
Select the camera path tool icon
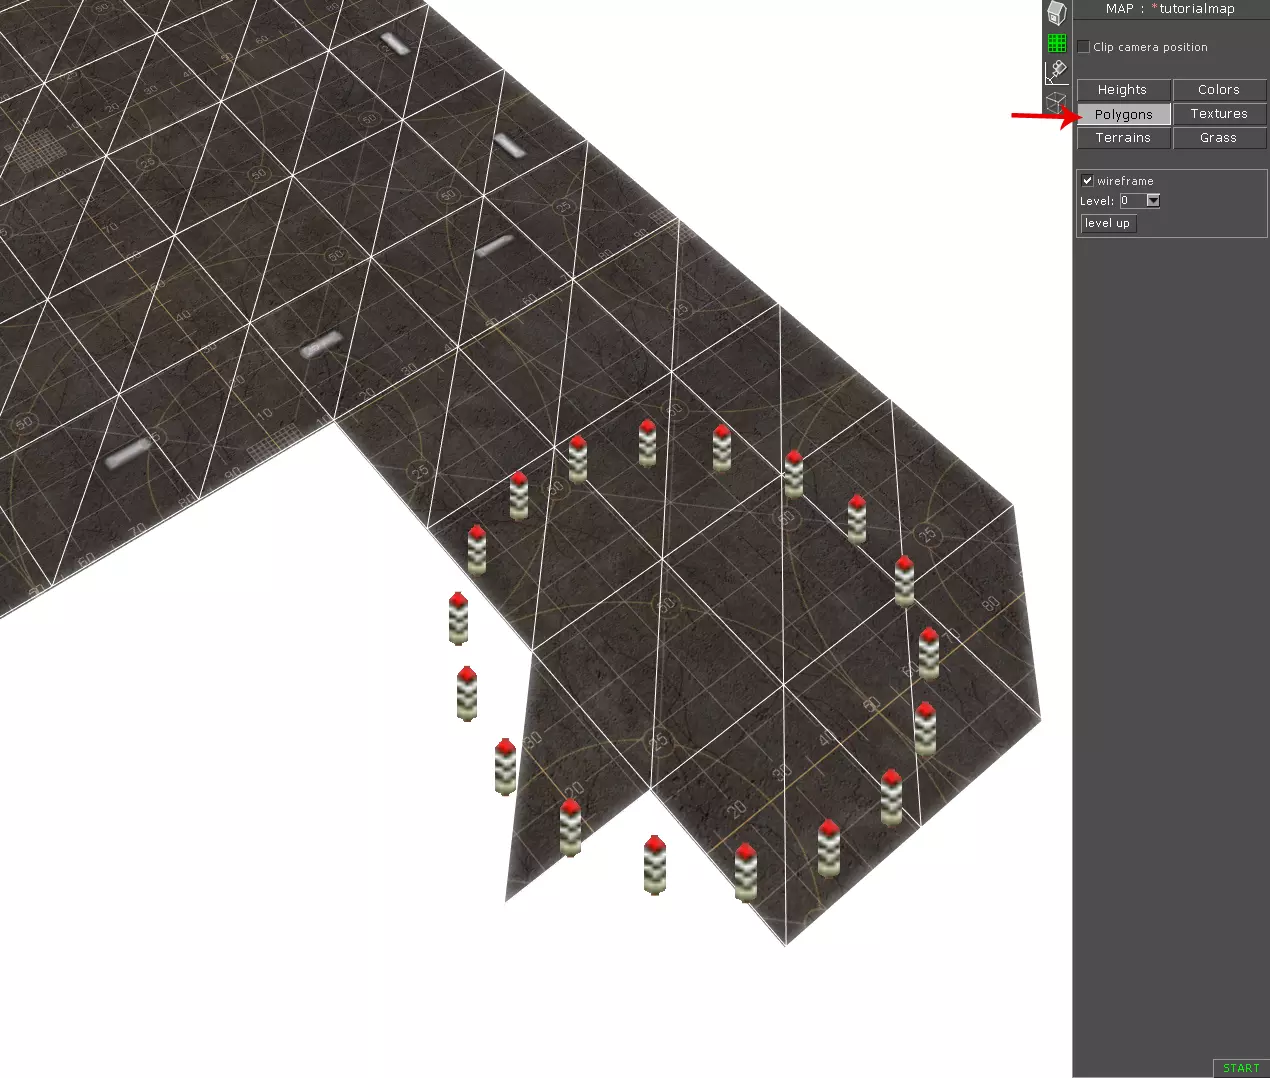[1057, 72]
